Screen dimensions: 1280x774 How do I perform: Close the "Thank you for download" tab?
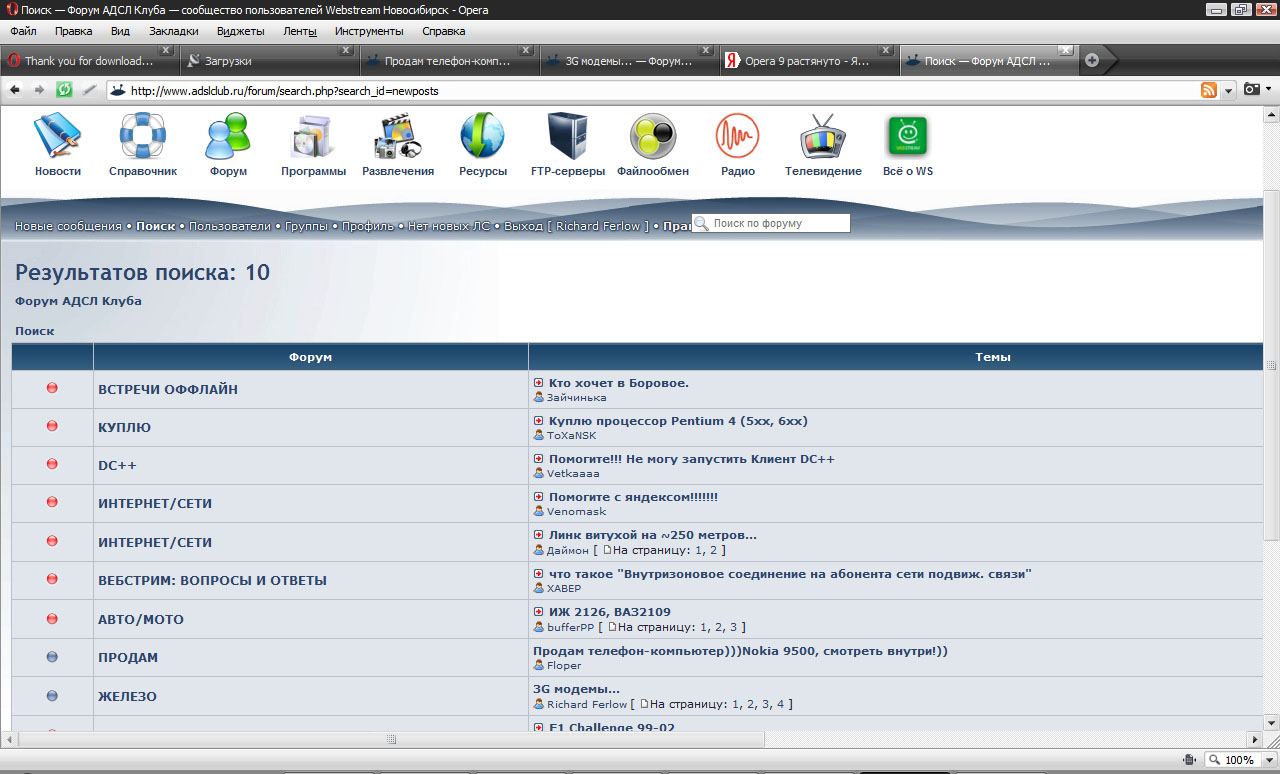pyautogui.click(x=166, y=50)
